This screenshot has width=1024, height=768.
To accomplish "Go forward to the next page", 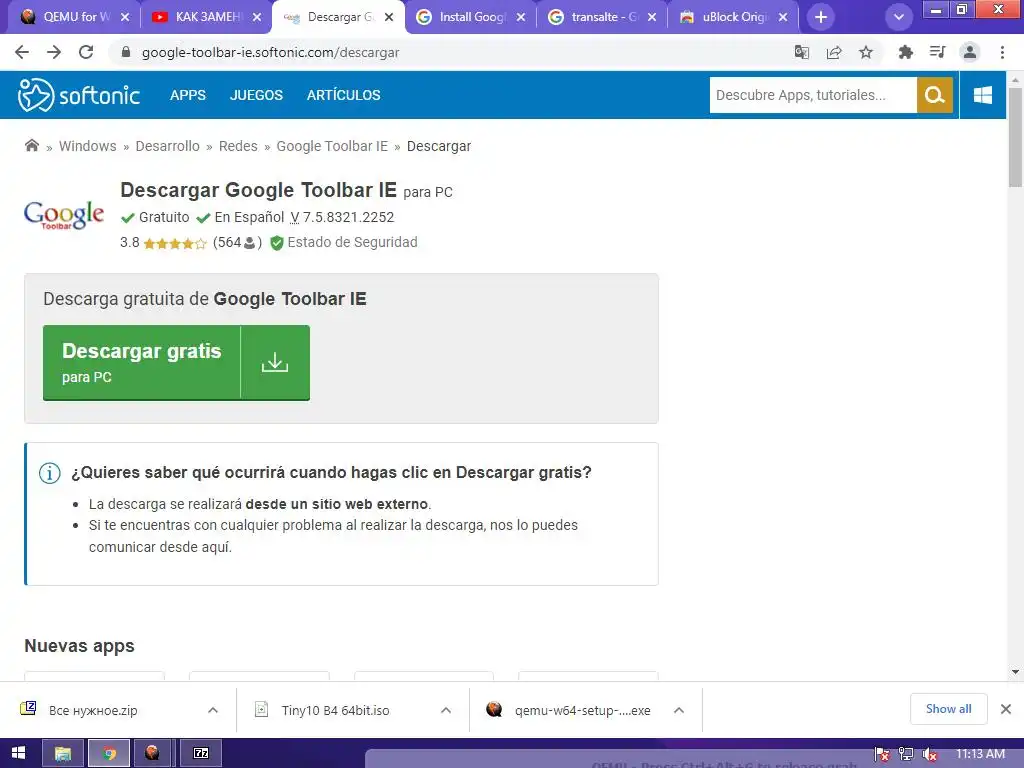I will tap(54, 52).
